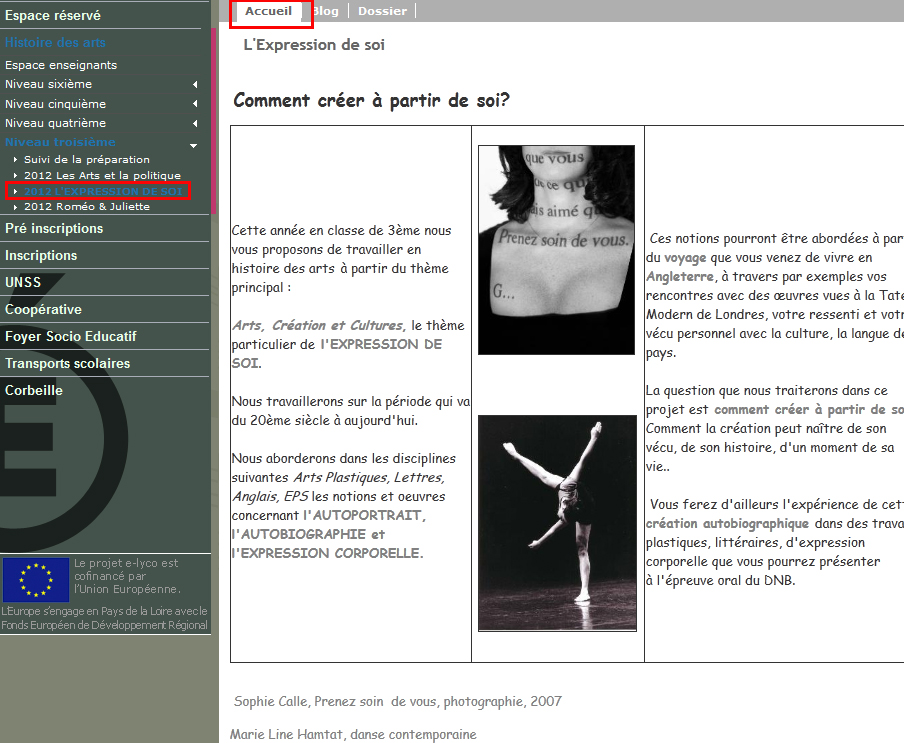Click the European Union flag logo
The image size is (904, 743).
click(36, 580)
